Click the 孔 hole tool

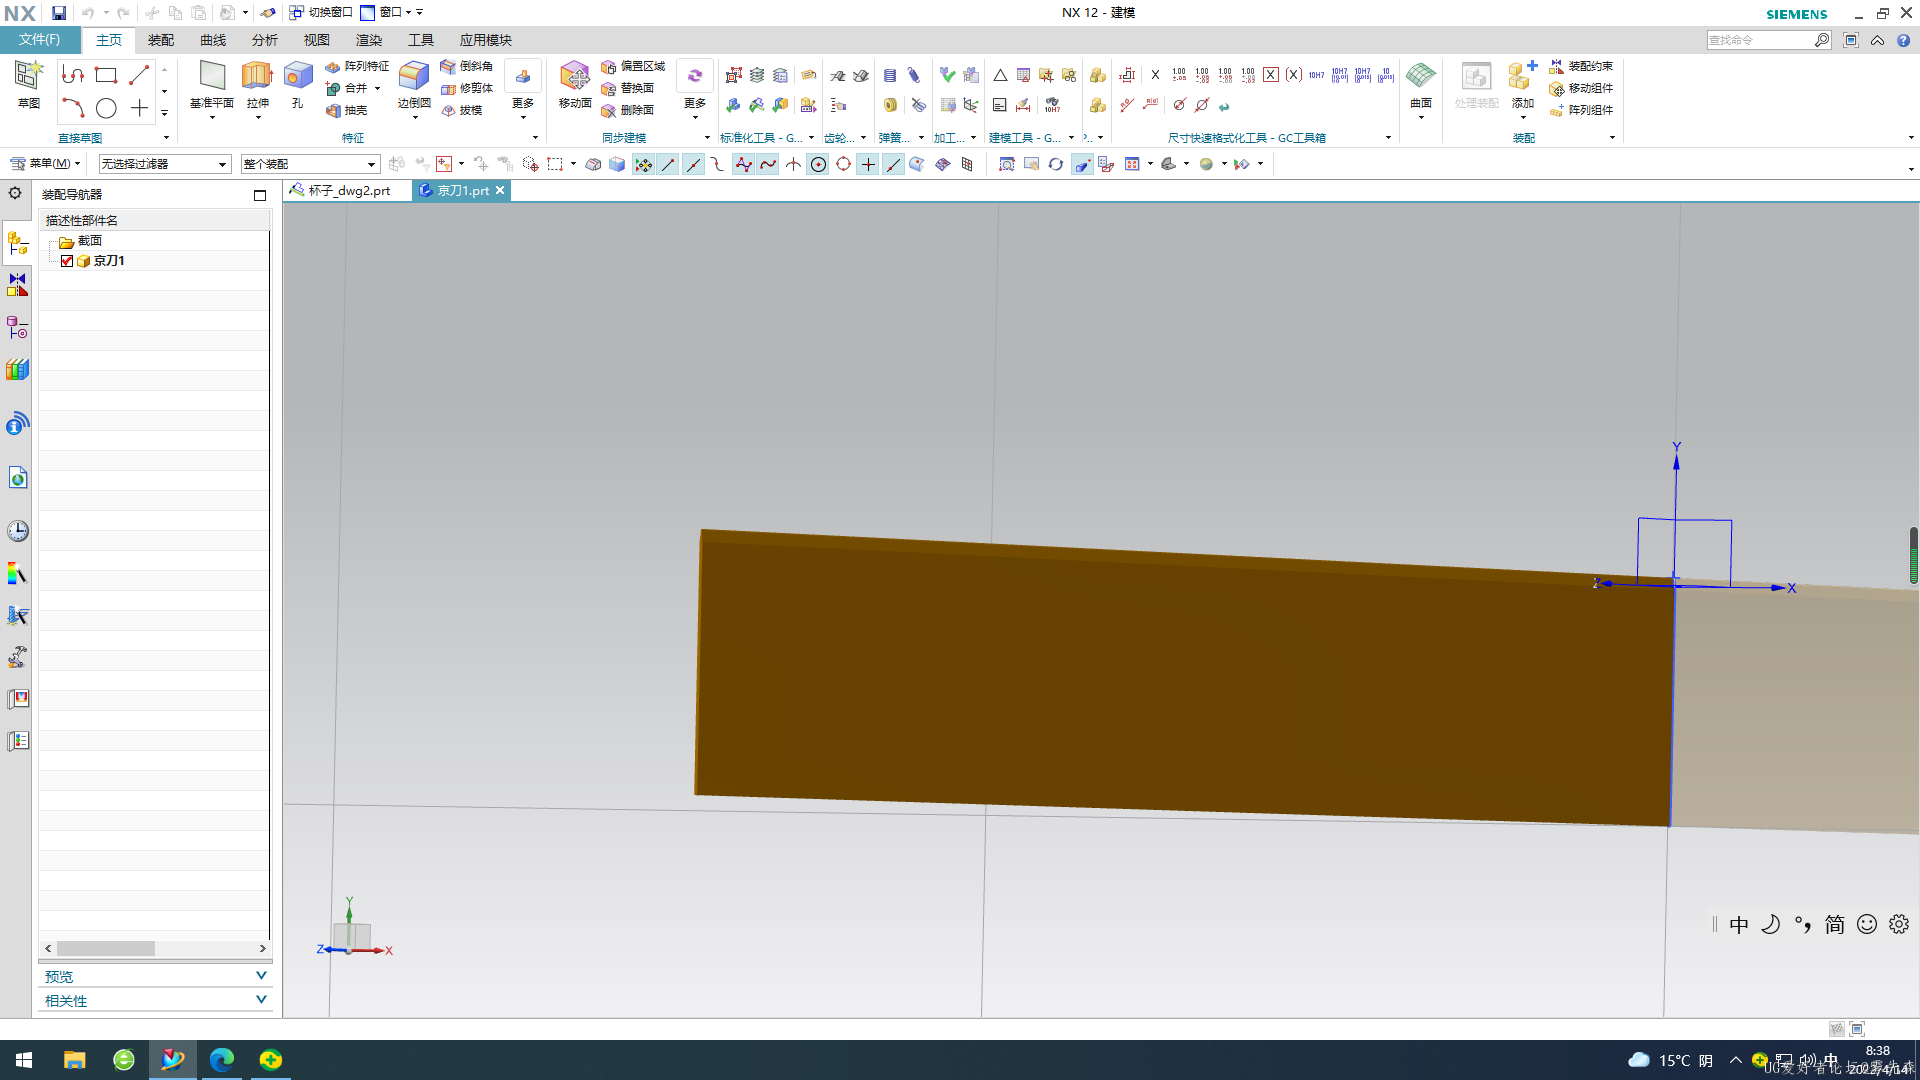(297, 84)
